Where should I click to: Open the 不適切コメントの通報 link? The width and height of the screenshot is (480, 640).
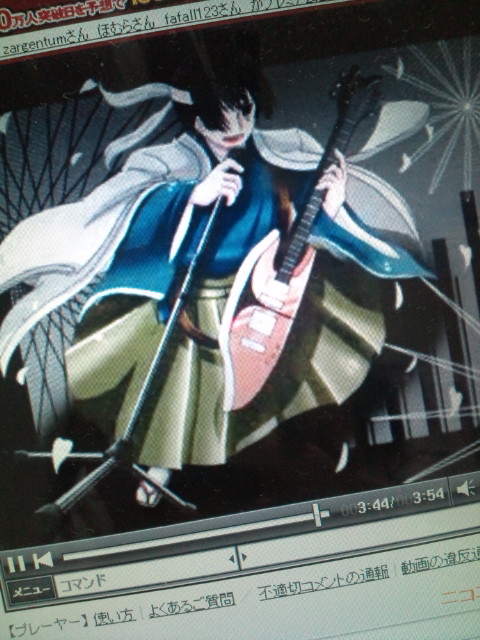coord(324,582)
